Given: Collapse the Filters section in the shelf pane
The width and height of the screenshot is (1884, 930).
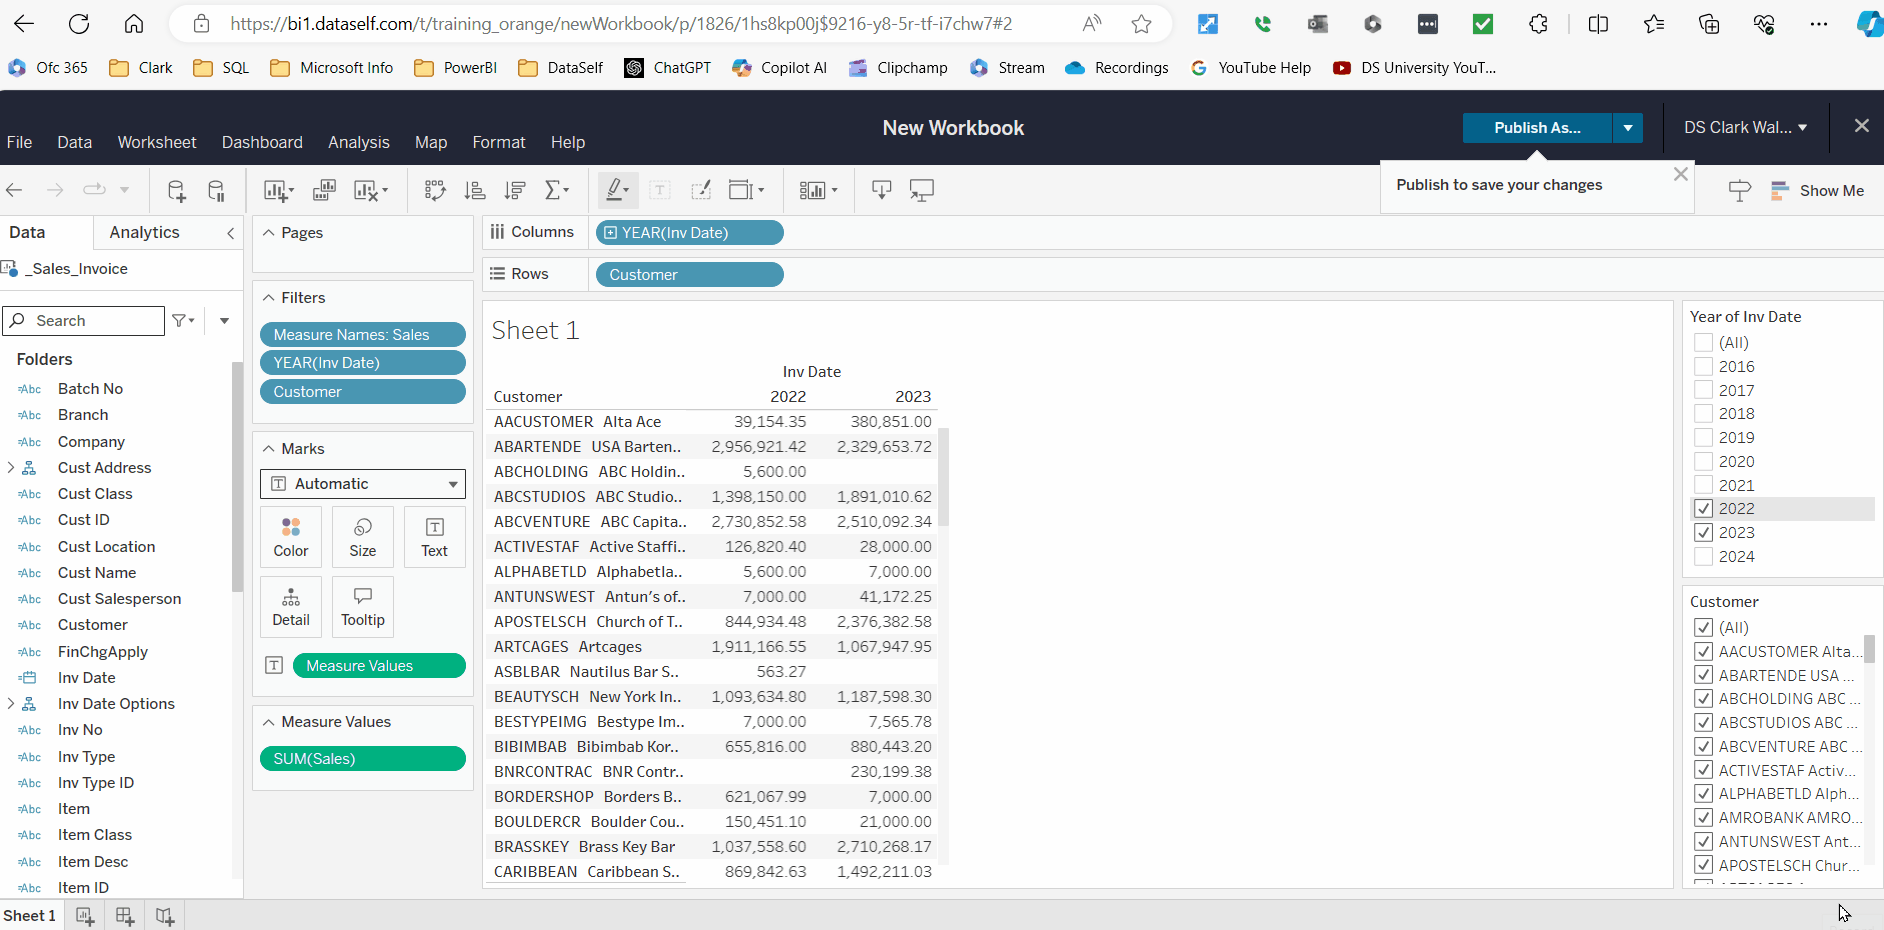Looking at the screenshot, I should coord(268,297).
